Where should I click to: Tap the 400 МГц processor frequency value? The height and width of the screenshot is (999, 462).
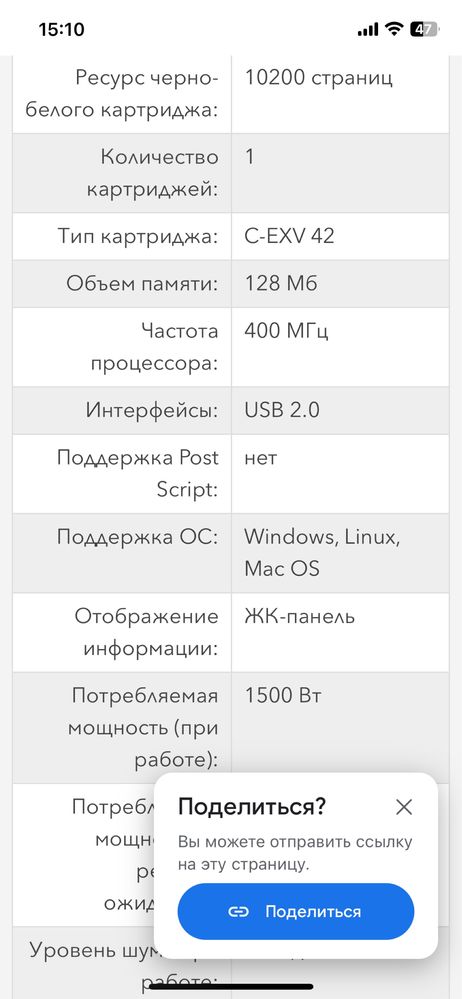(287, 331)
